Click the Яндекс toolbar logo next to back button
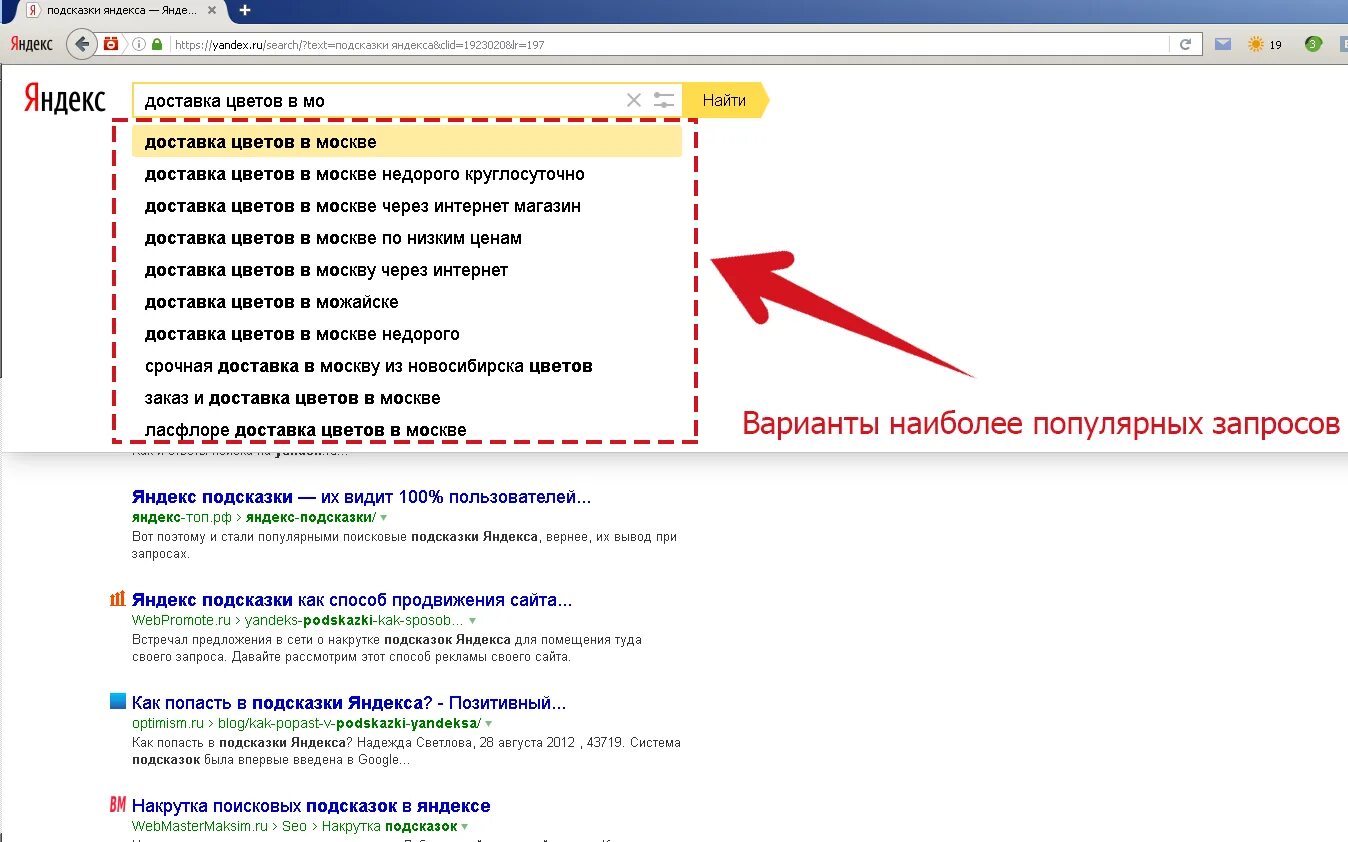Viewport: 1348px width, 842px height. click(x=32, y=44)
